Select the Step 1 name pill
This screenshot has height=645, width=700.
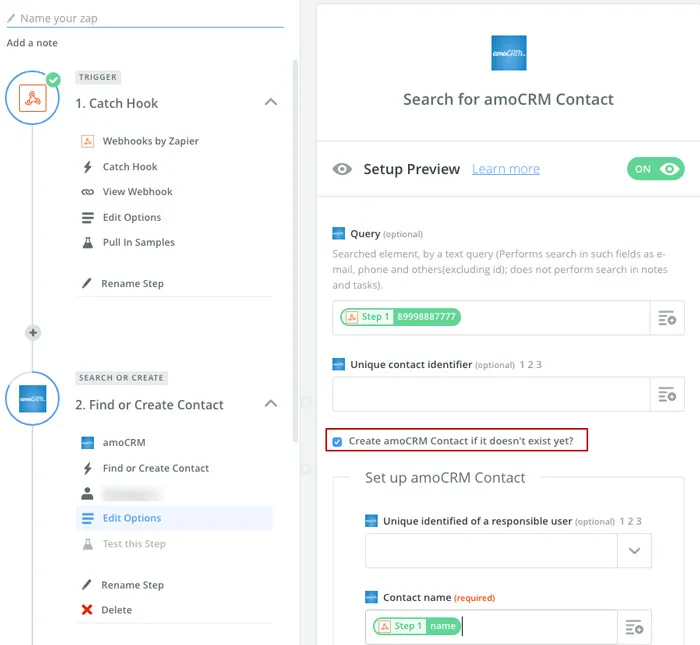coord(417,626)
